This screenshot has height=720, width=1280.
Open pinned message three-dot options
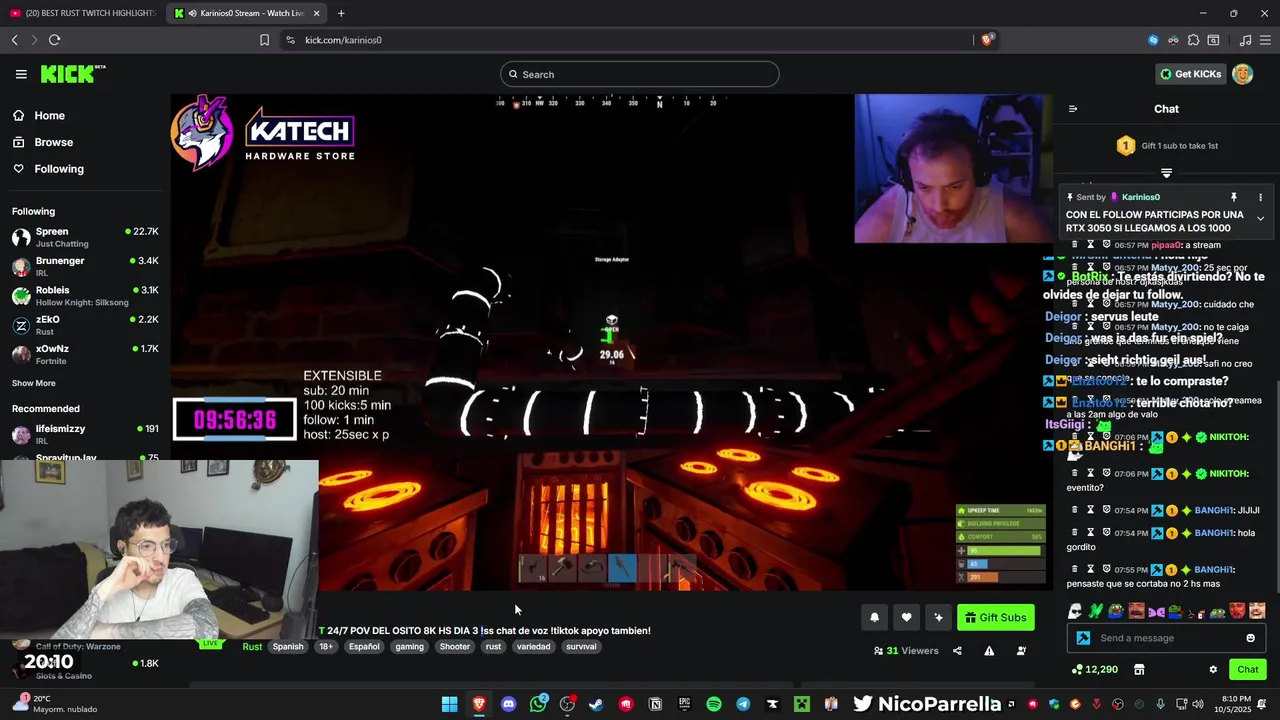pyautogui.click(x=1260, y=197)
